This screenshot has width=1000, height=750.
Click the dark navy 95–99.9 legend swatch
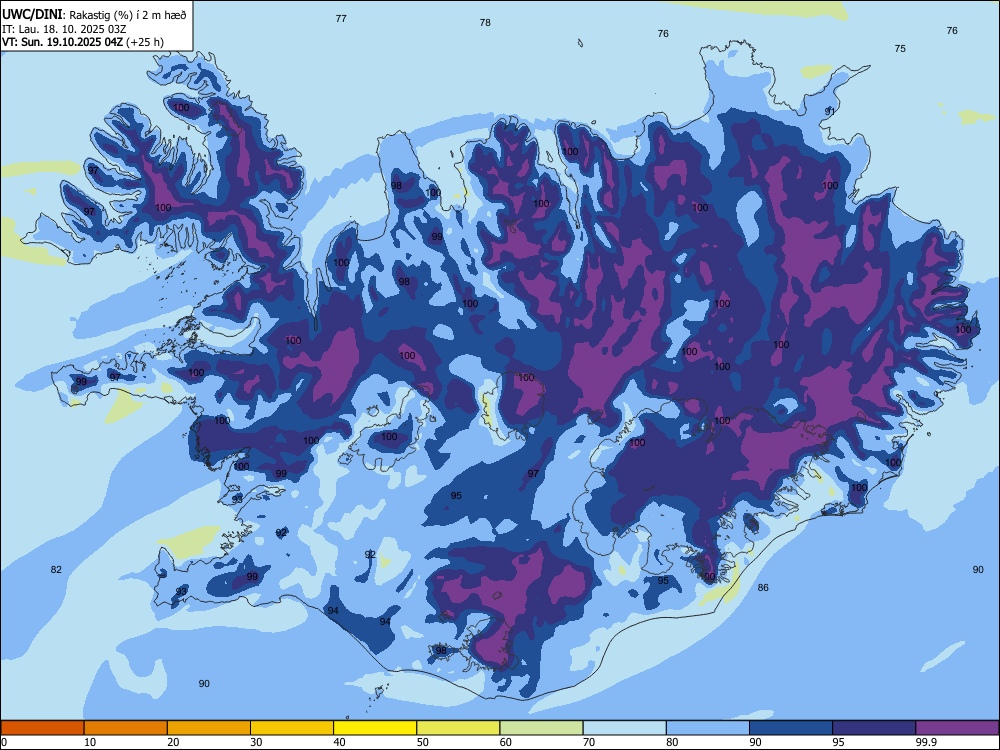point(874,728)
